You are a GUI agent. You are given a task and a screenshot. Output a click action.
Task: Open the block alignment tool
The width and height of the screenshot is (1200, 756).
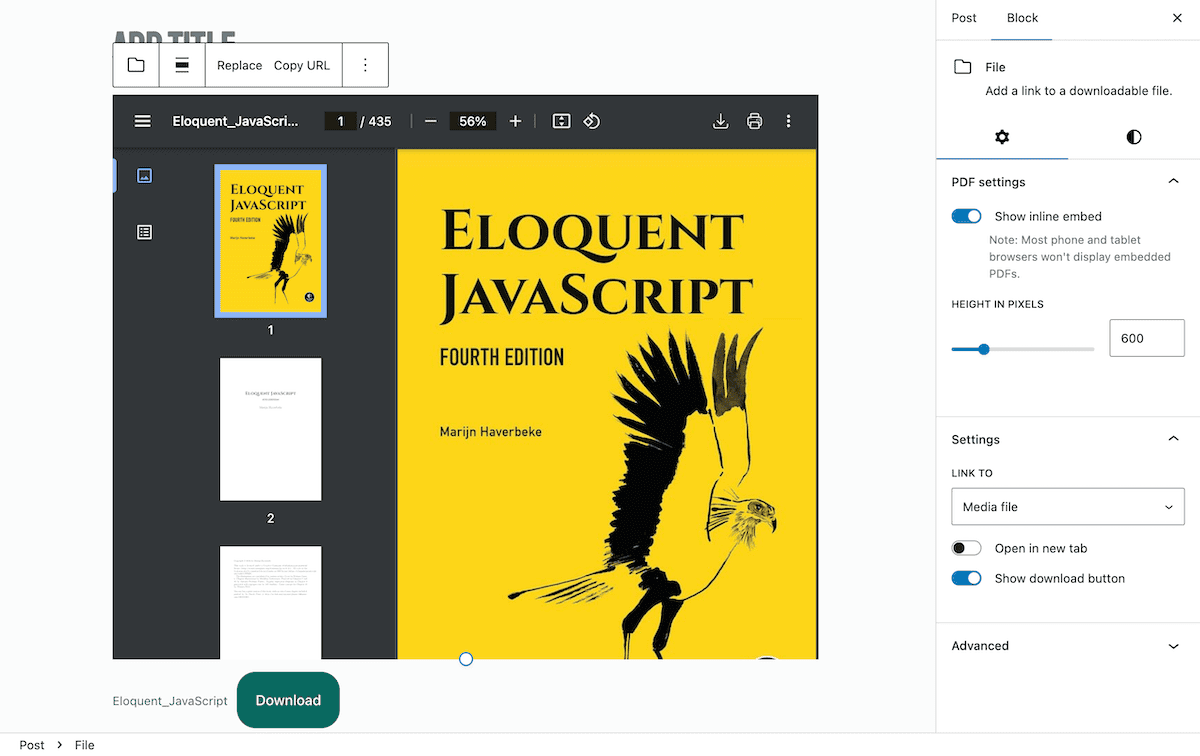(182, 65)
